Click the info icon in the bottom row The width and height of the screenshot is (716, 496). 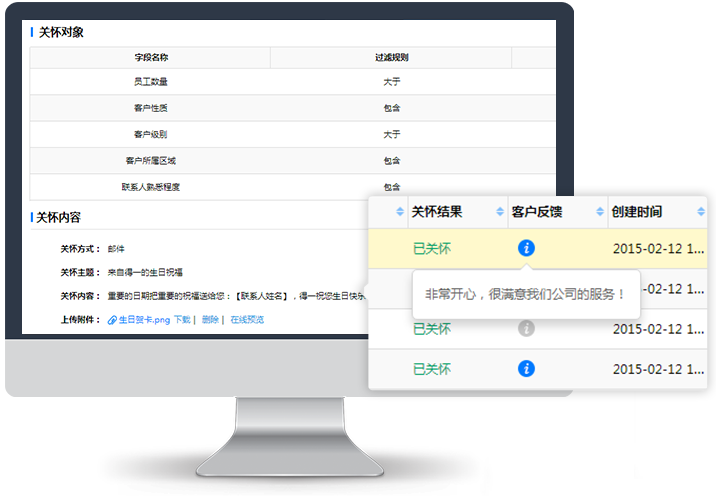526,369
